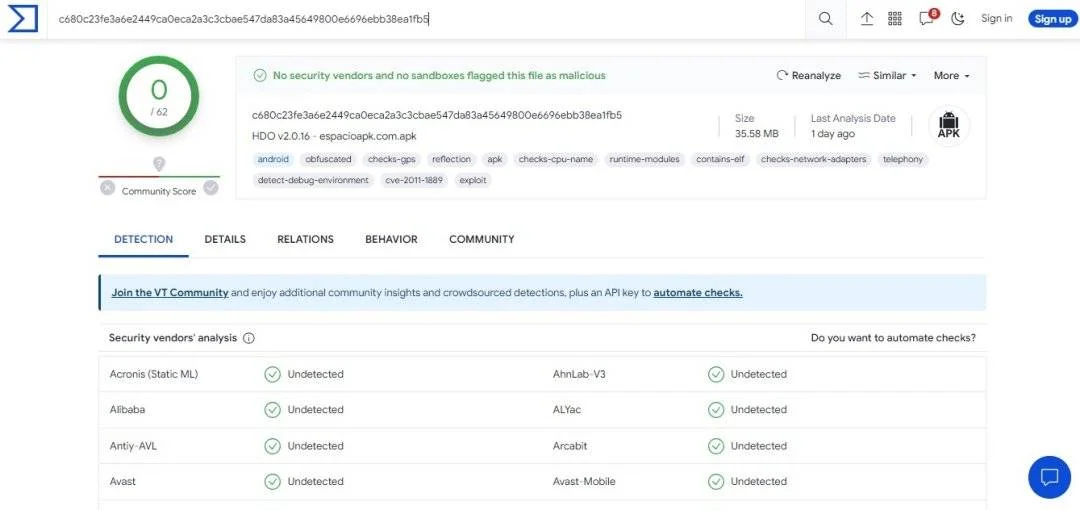Click the reflection tag
Image resolution: width=1080 pixels, height=510 pixels.
[451, 159]
